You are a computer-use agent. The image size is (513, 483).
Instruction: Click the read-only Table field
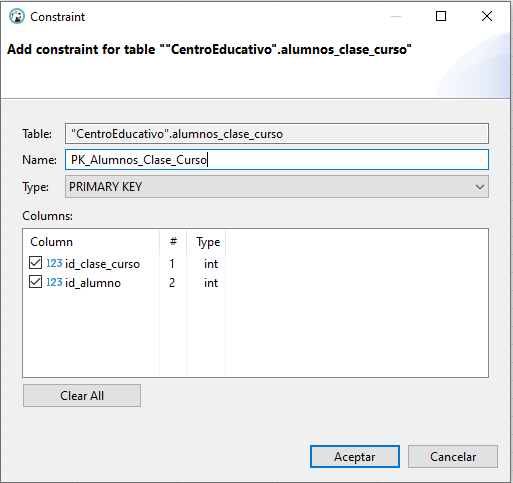coord(277,134)
